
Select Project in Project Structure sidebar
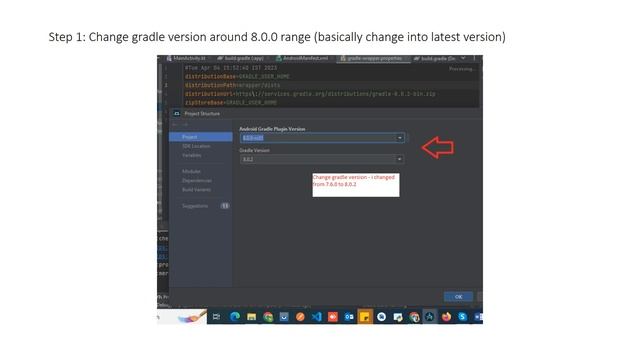pyautogui.click(x=201, y=137)
